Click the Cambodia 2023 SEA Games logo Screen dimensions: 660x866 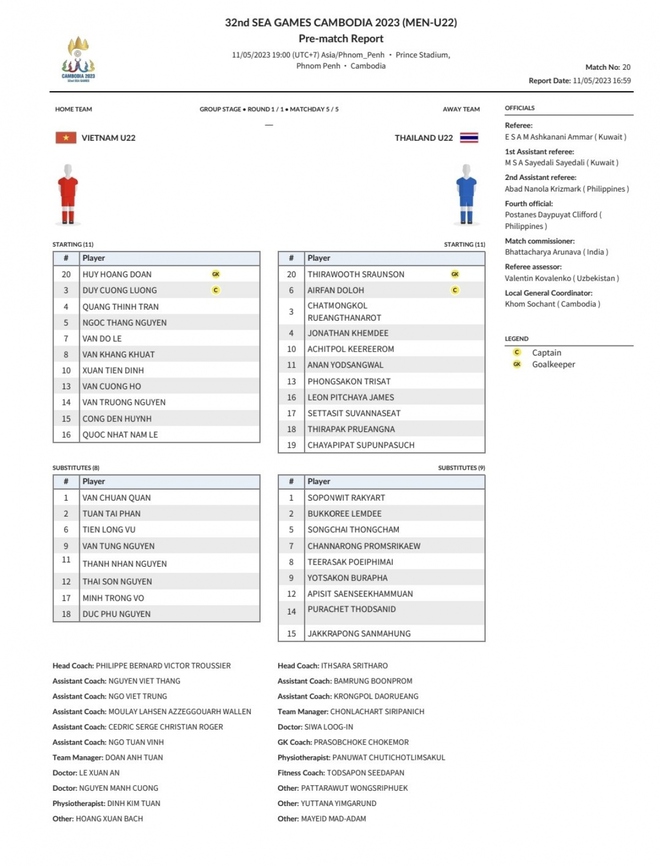[78, 59]
